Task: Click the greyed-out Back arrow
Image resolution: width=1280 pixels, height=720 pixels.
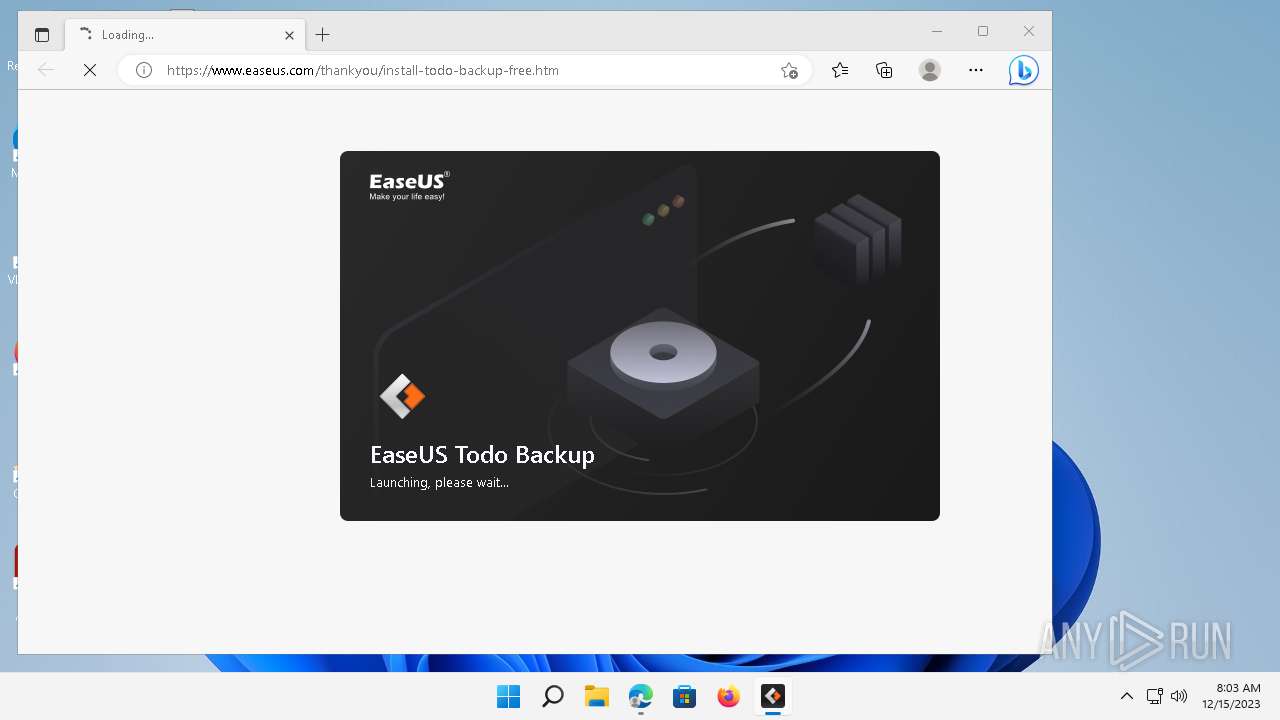Action: [x=45, y=70]
